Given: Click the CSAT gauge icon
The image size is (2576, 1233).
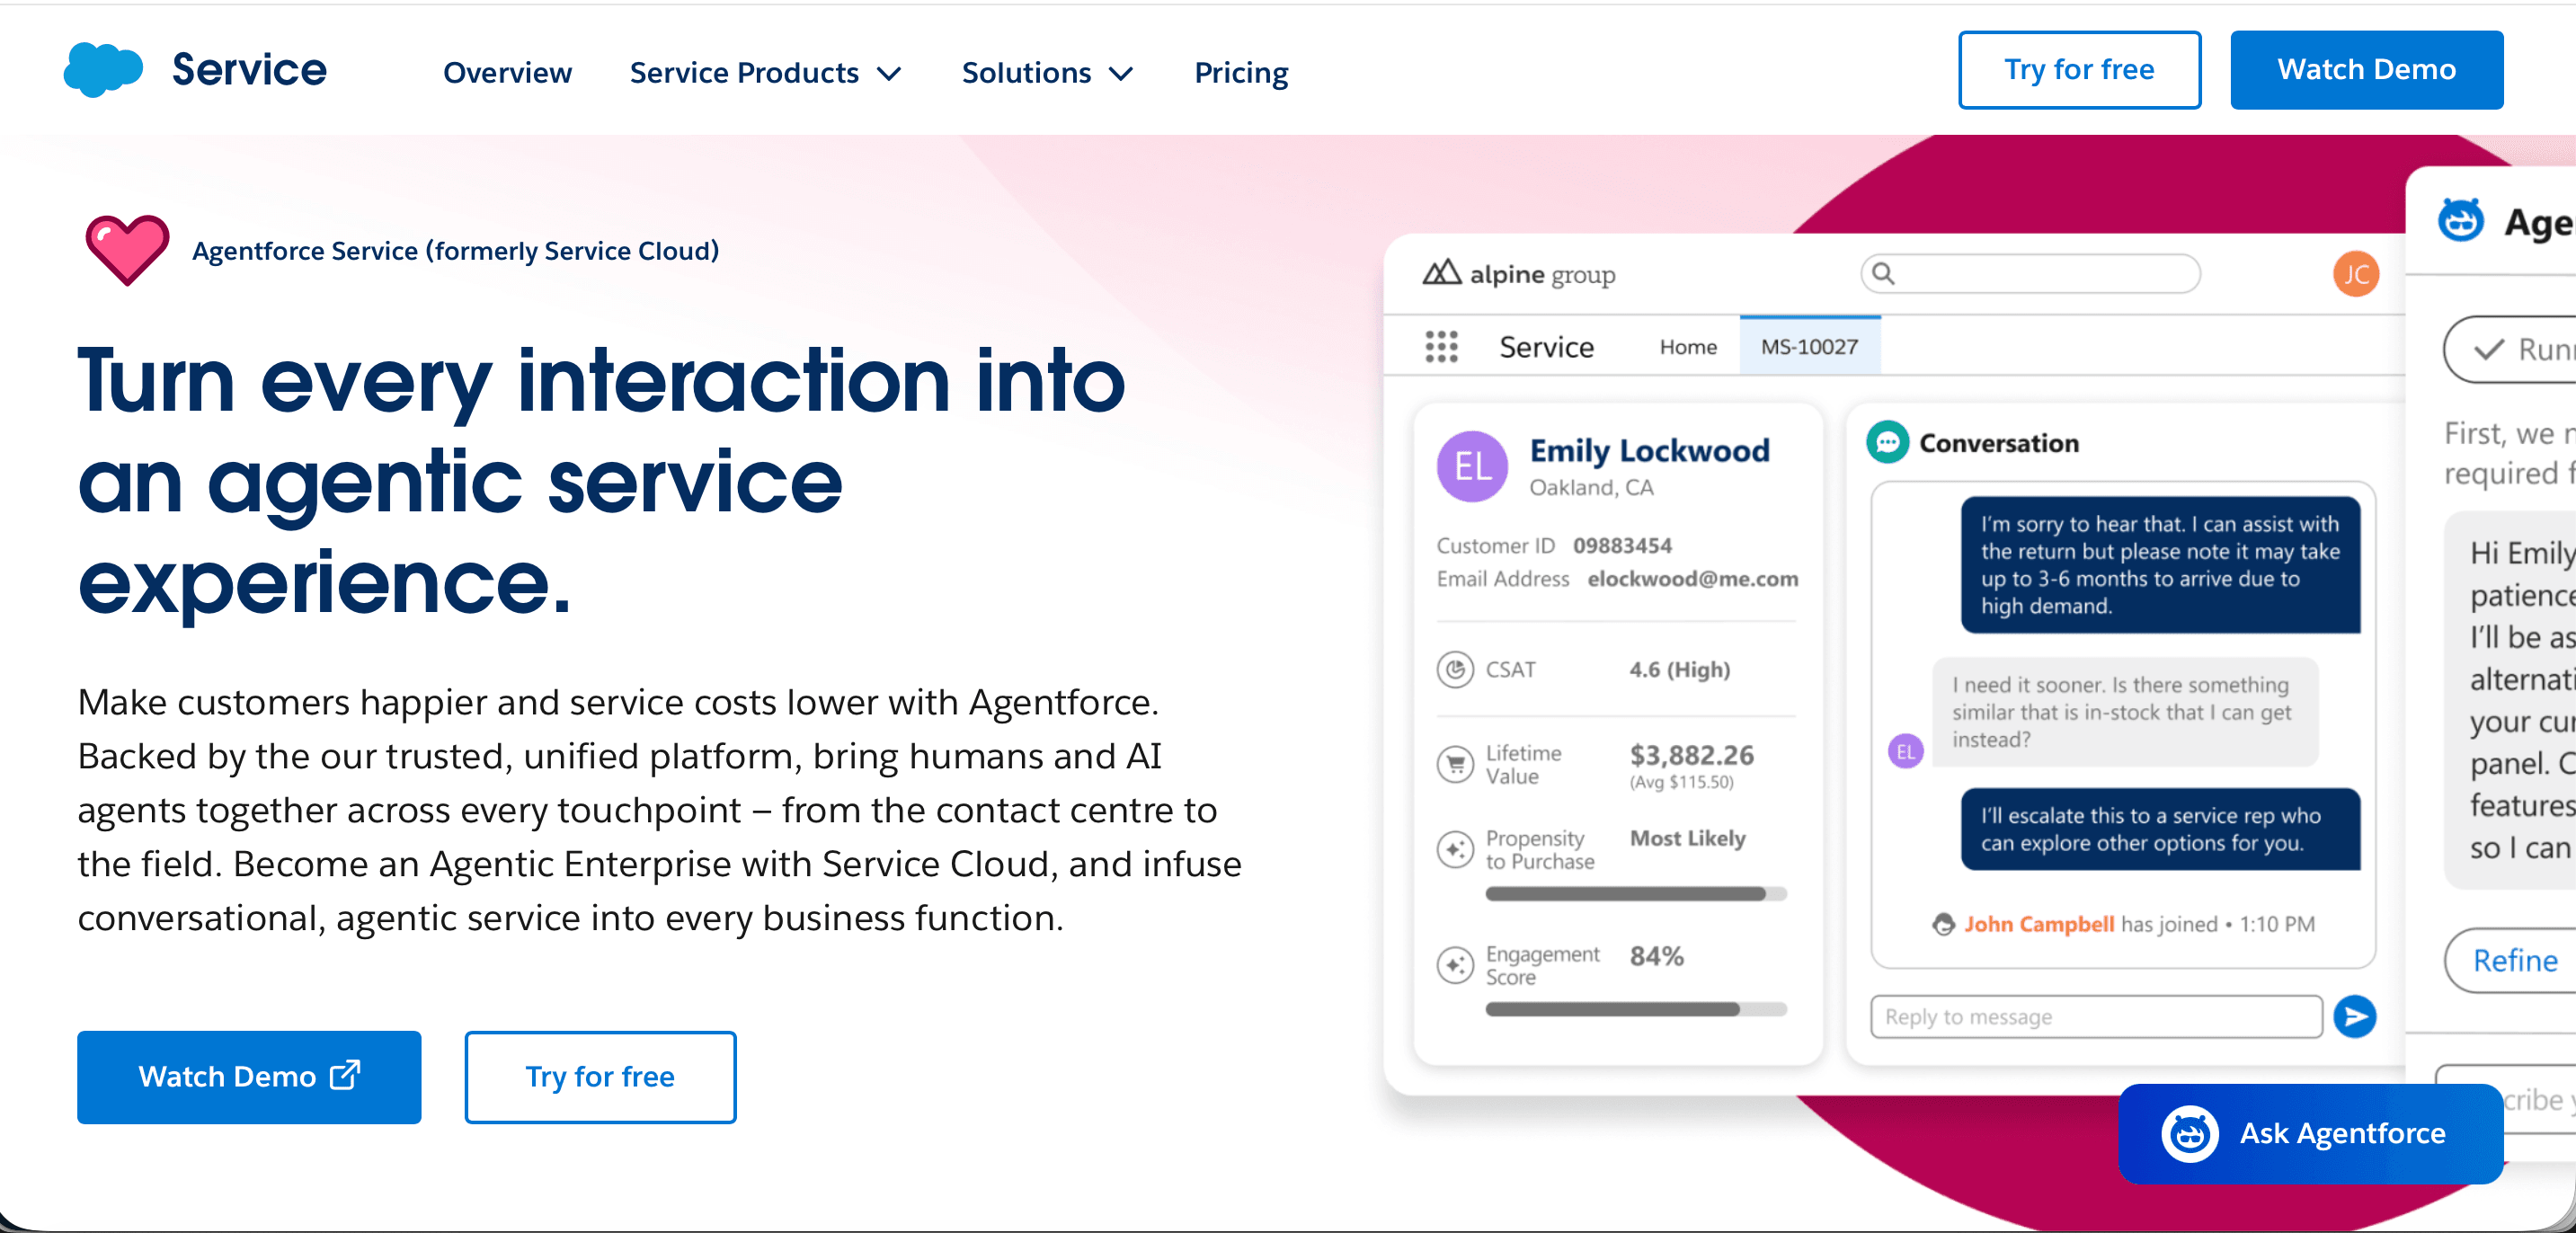Looking at the screenshot, I should tap(1455, 669).
